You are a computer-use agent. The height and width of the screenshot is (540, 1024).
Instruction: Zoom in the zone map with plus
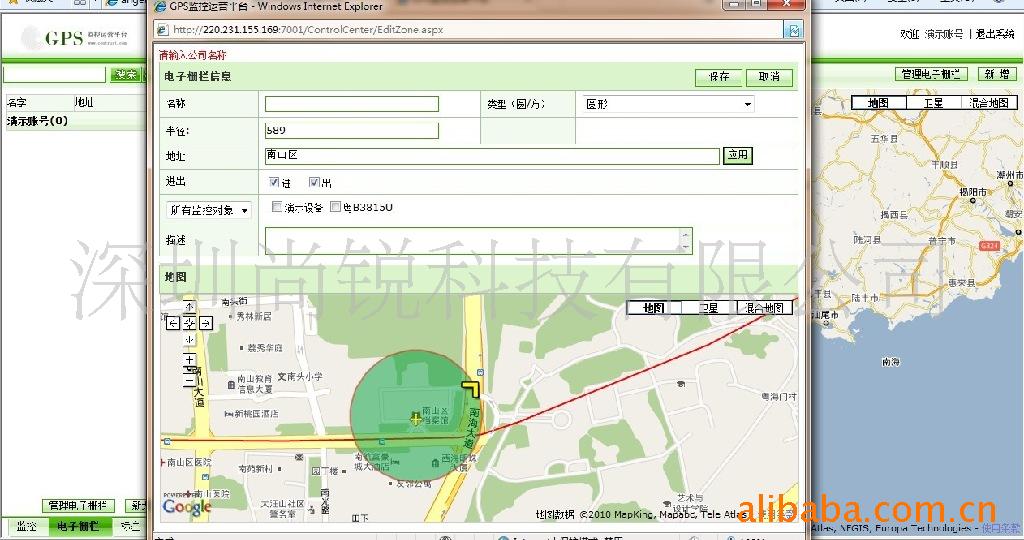coord(189,359)
